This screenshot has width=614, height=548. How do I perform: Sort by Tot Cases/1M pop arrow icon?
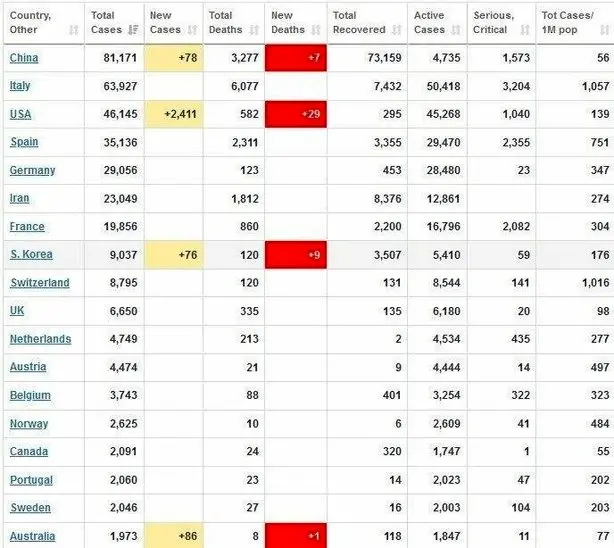tap(603, 31)
